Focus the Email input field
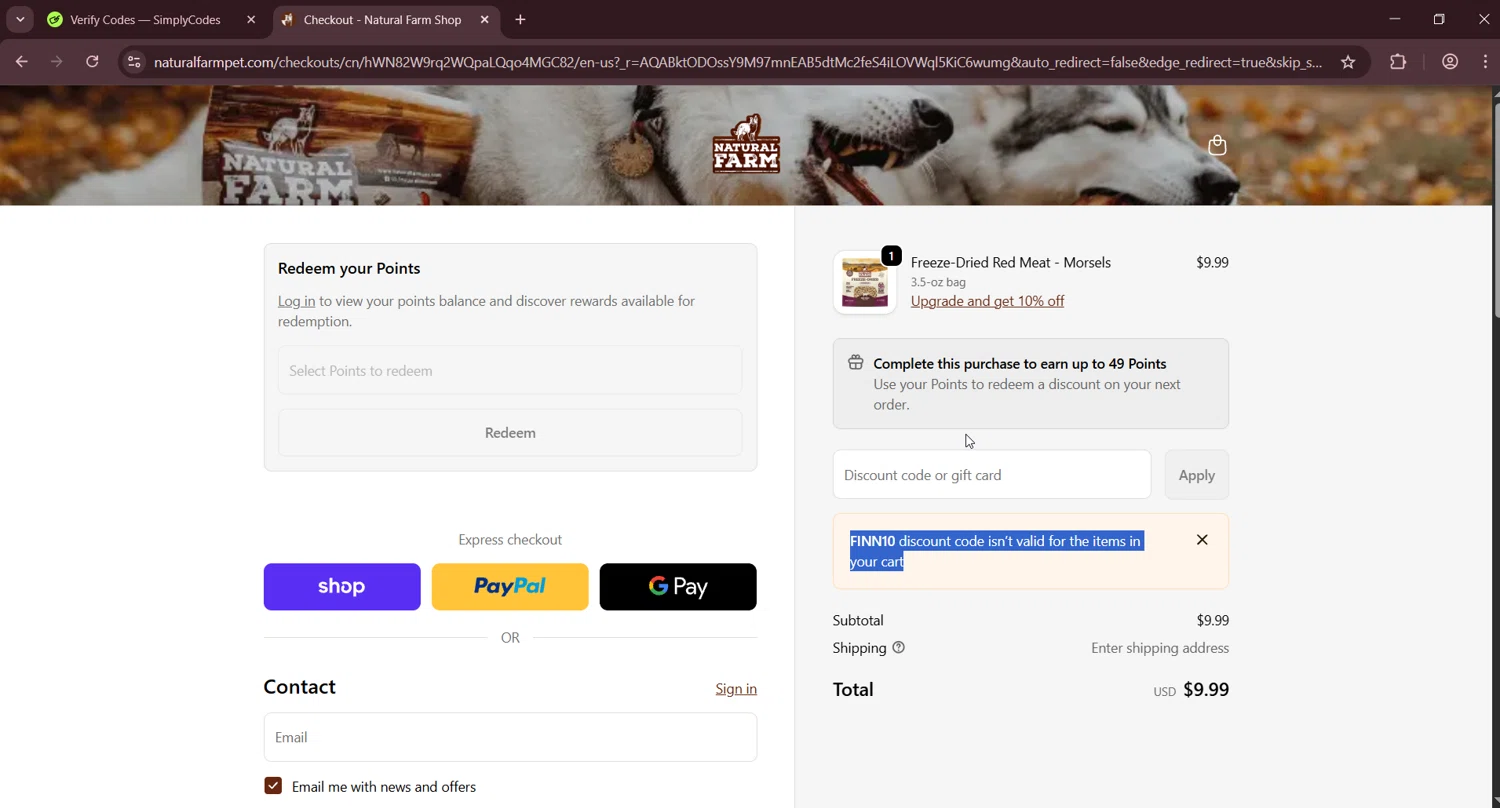Image resolution: width=1500 pixels, height=808 pixels. pyautogui.click(x=510, y=738)
